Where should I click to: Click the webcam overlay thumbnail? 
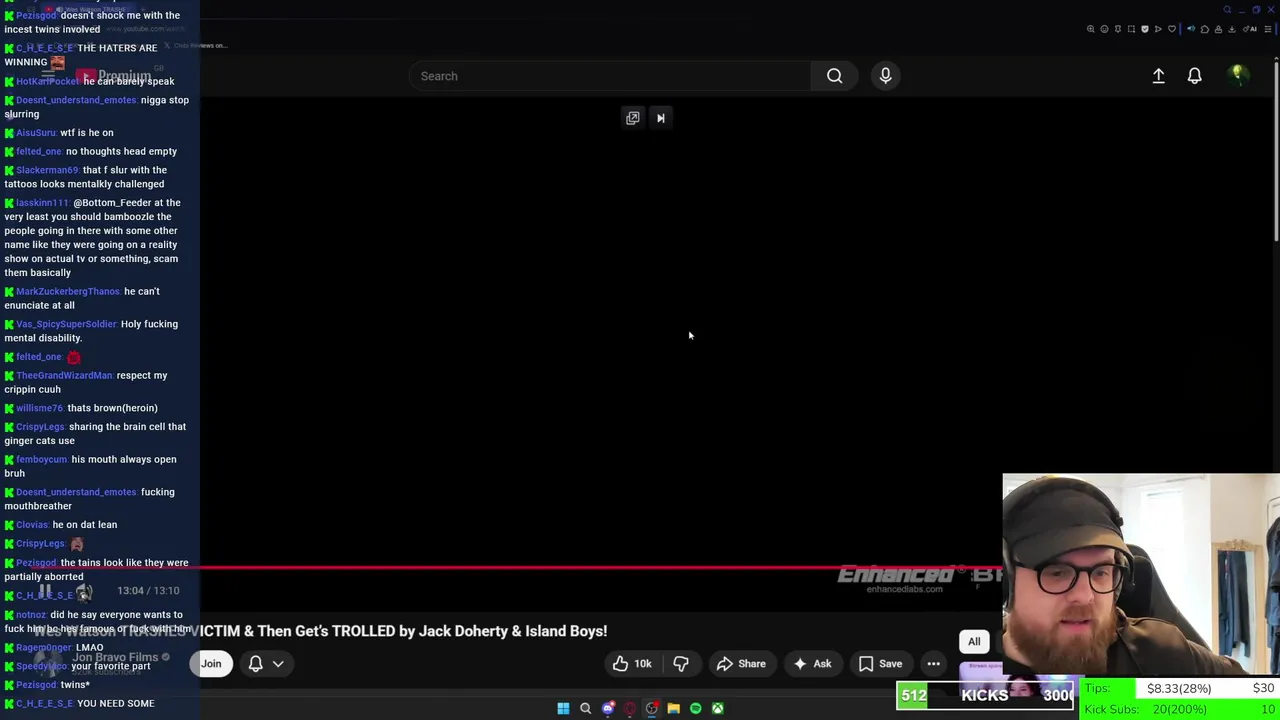click(x=1141, y=576)
